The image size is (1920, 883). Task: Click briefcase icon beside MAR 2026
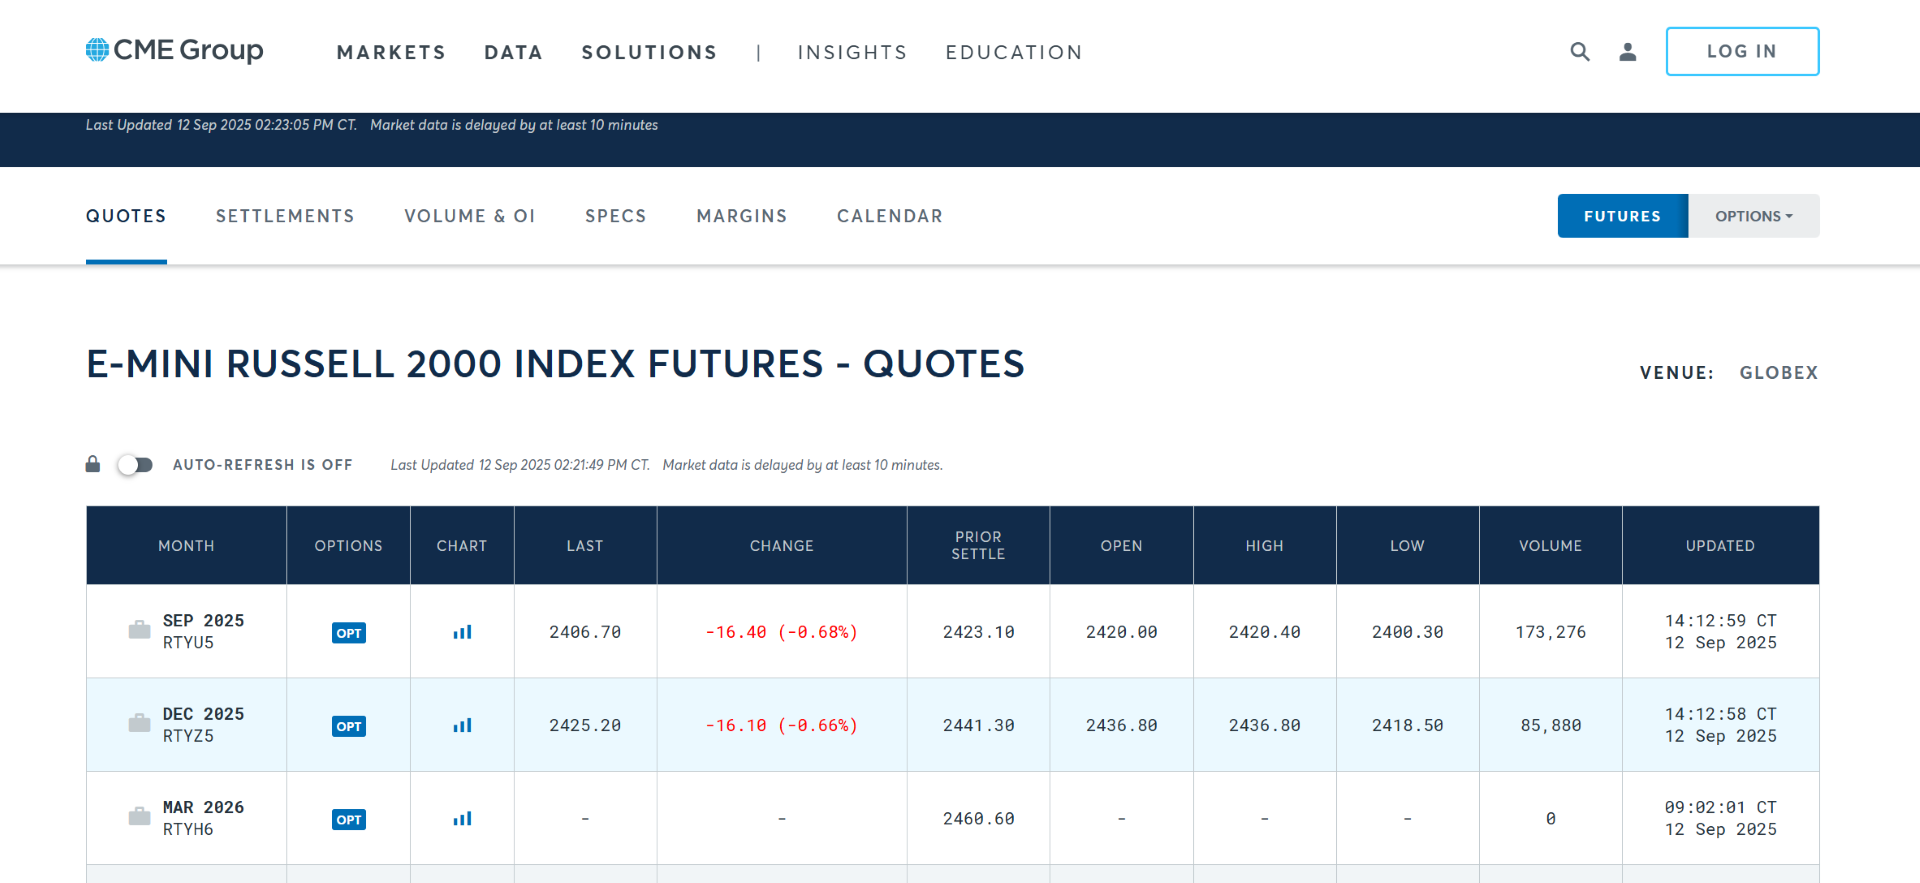tap(140, 817)
